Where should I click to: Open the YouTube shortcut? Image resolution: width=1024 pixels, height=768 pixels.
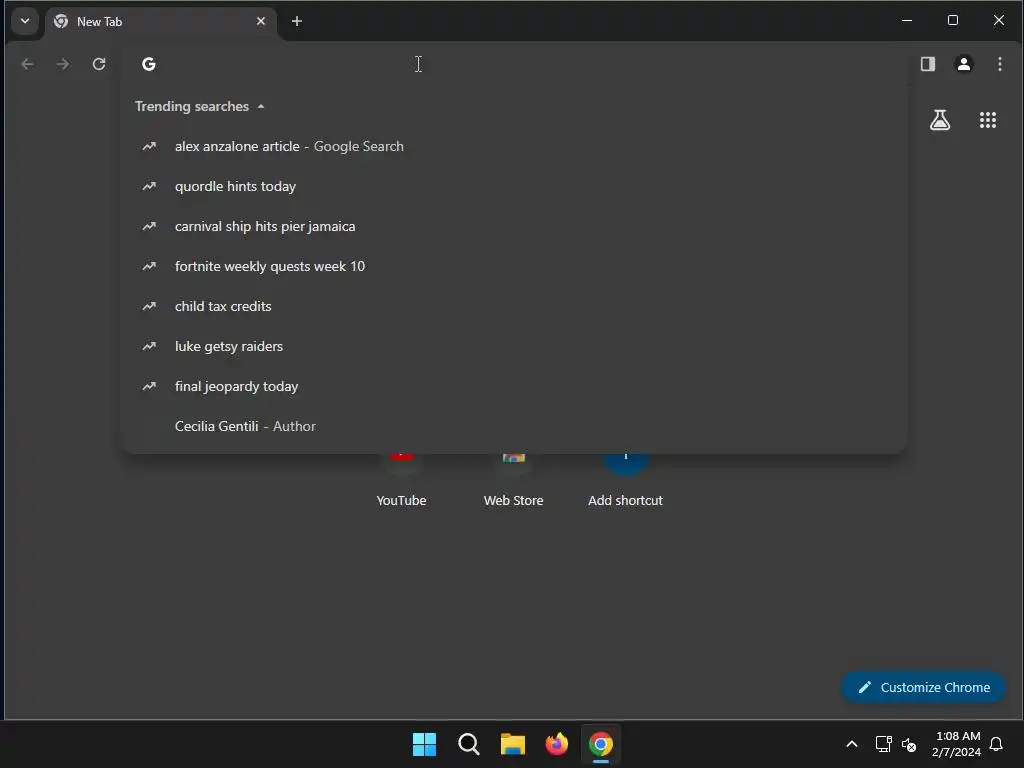point(401,483)
